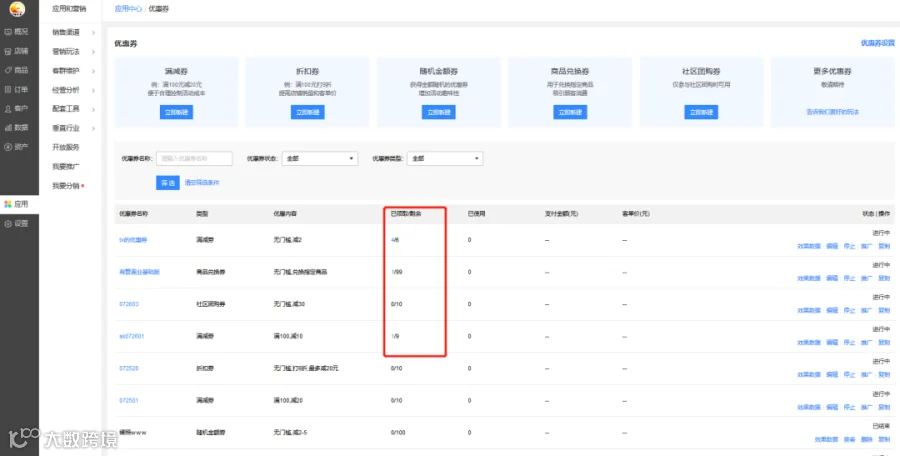Viewport: 900px width, 456px height.
Task: Open 店铺 shop section in the sidebar
Action: (17, 51)
